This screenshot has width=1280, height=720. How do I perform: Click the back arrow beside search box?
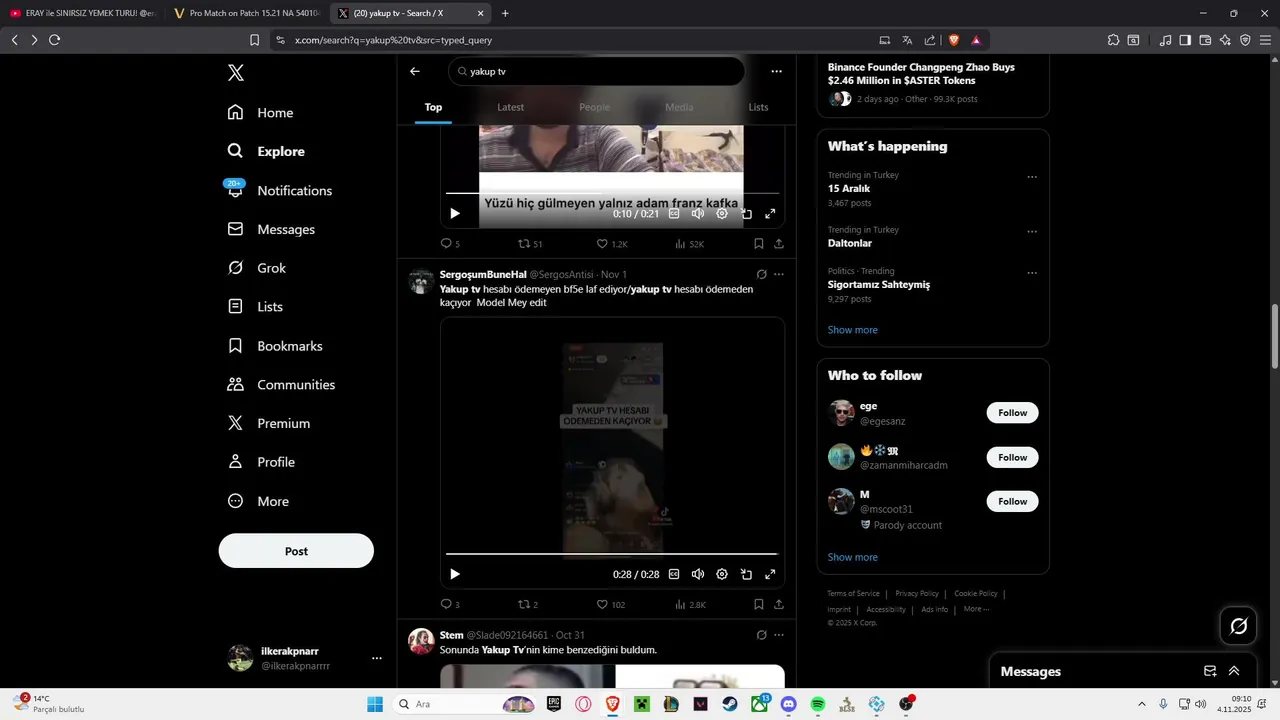[415, 71]
